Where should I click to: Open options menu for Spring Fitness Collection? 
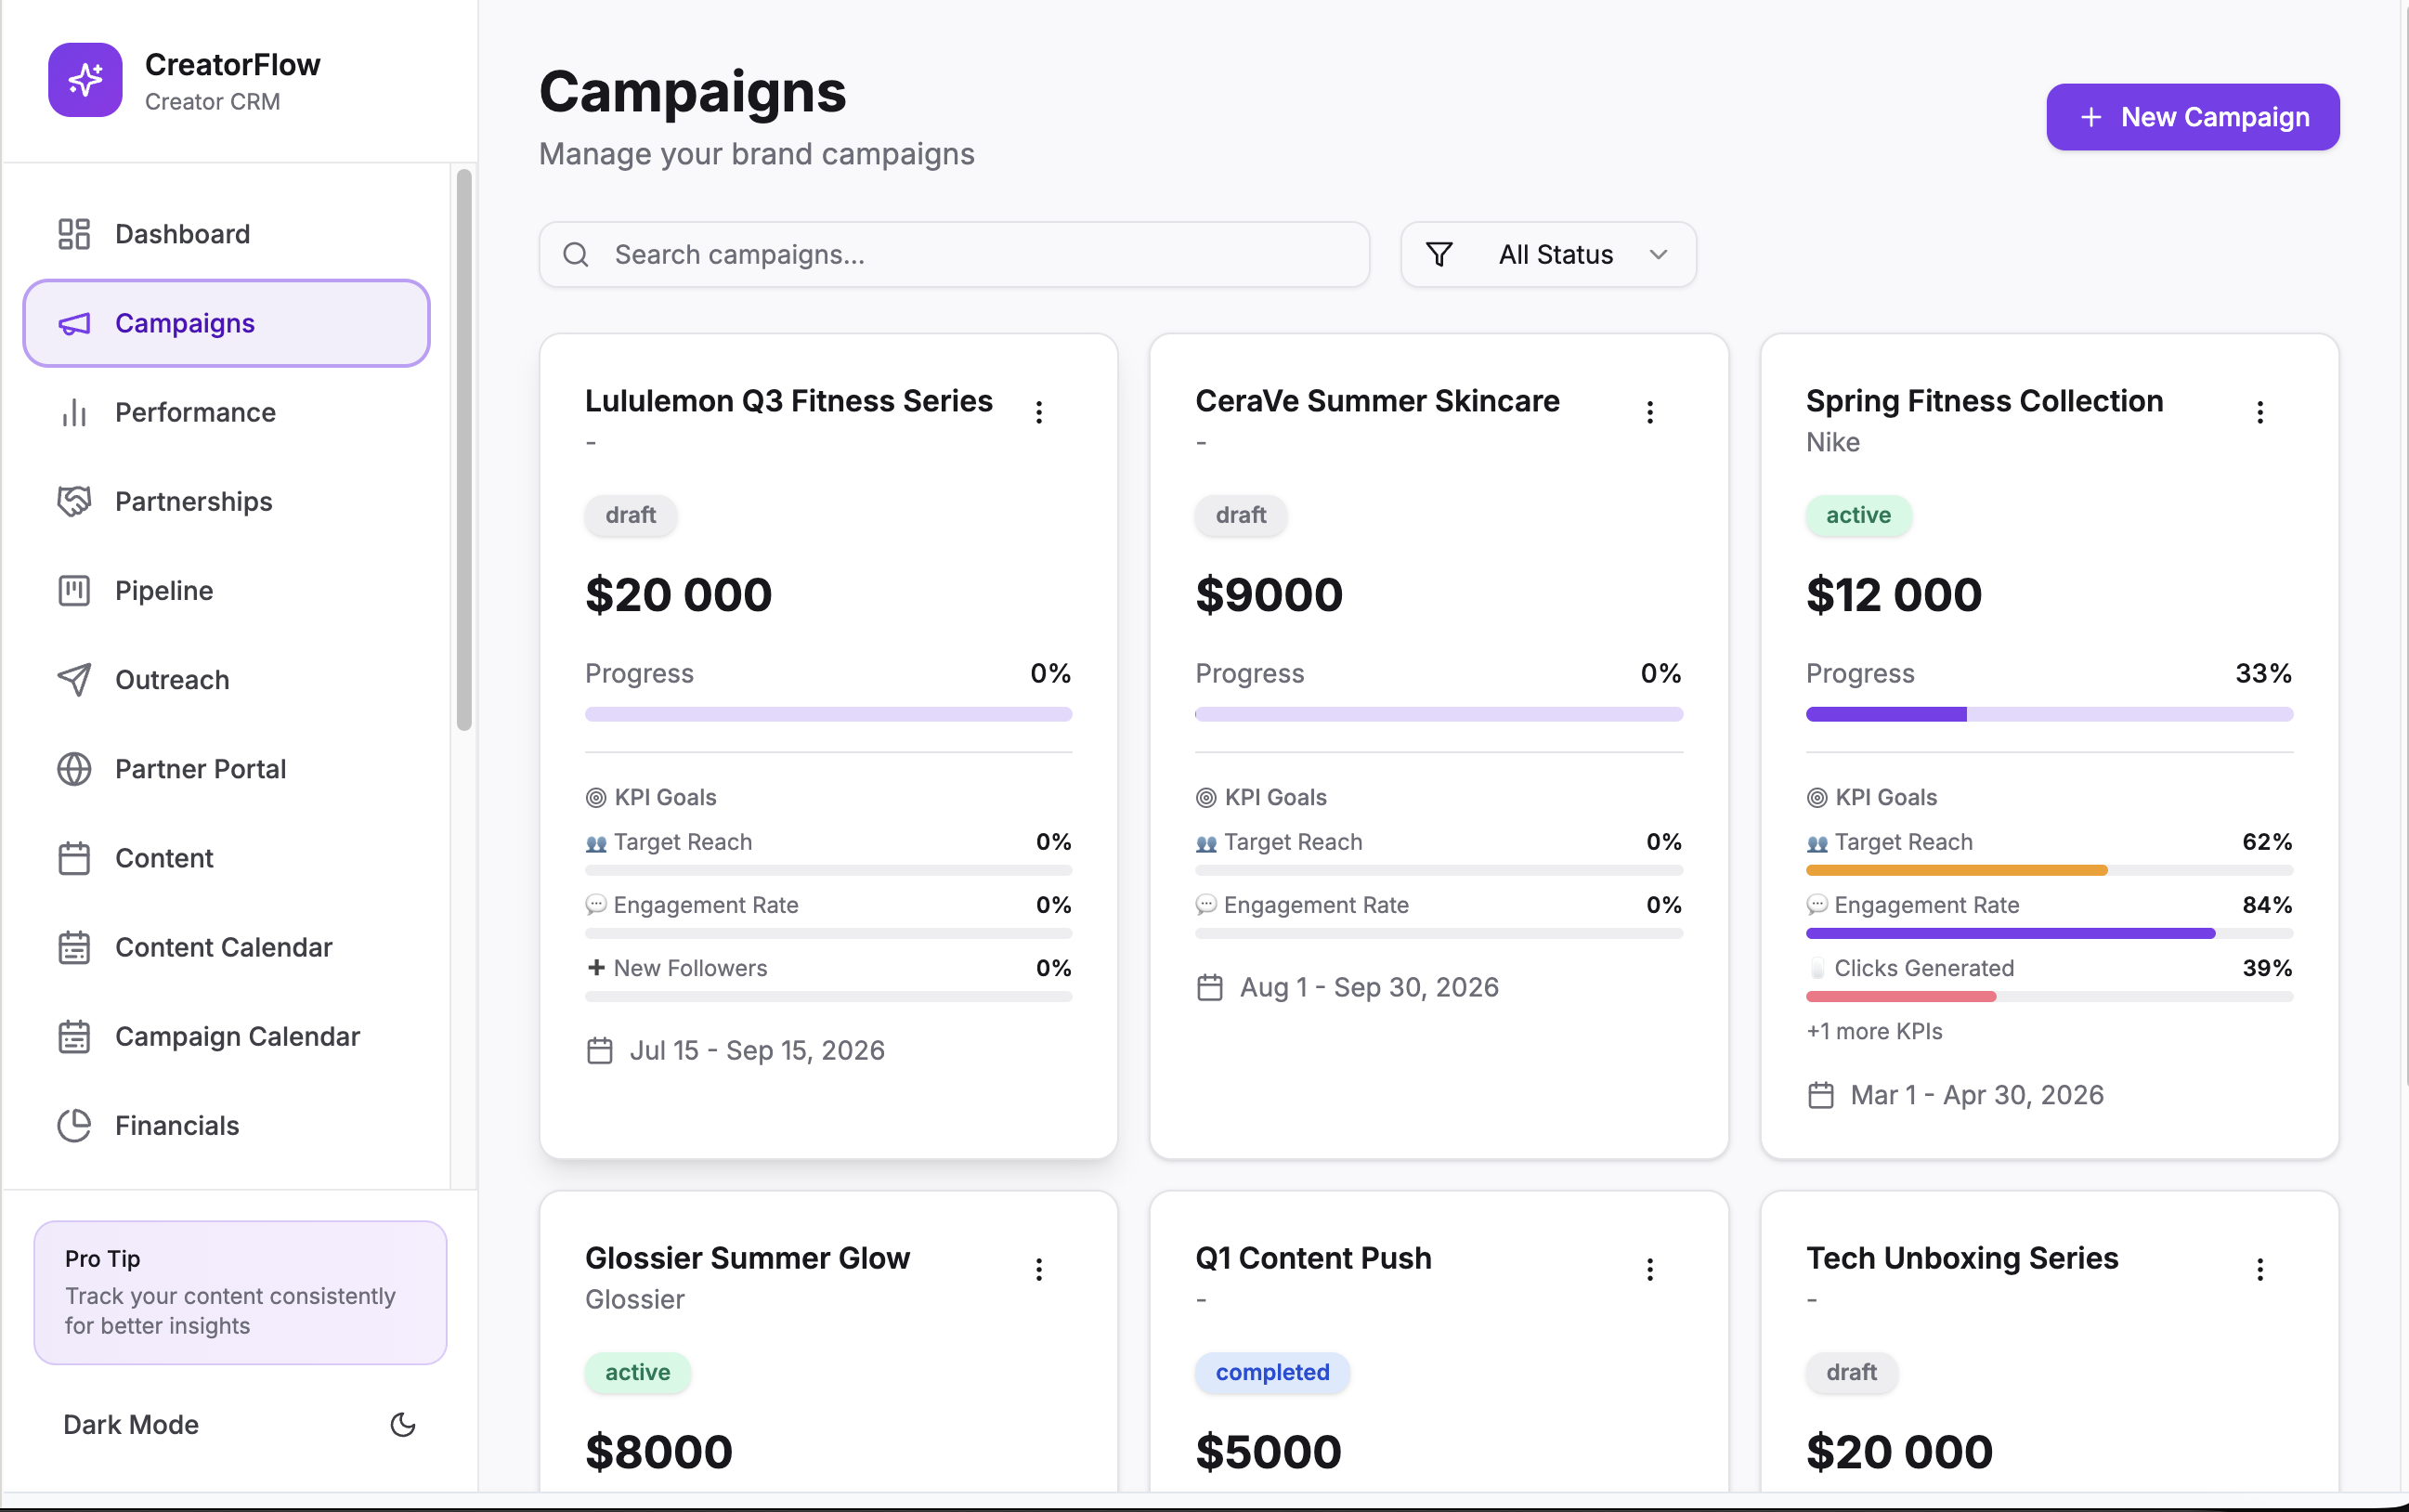tap(2260, 412)
